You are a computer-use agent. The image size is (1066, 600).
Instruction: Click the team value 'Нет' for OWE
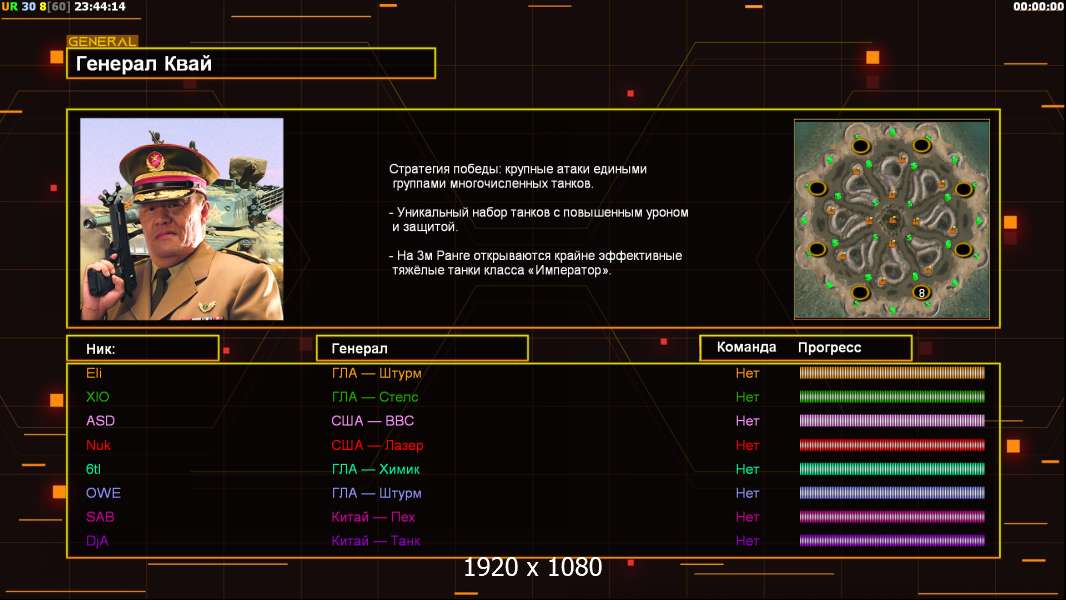pos(747,493)
